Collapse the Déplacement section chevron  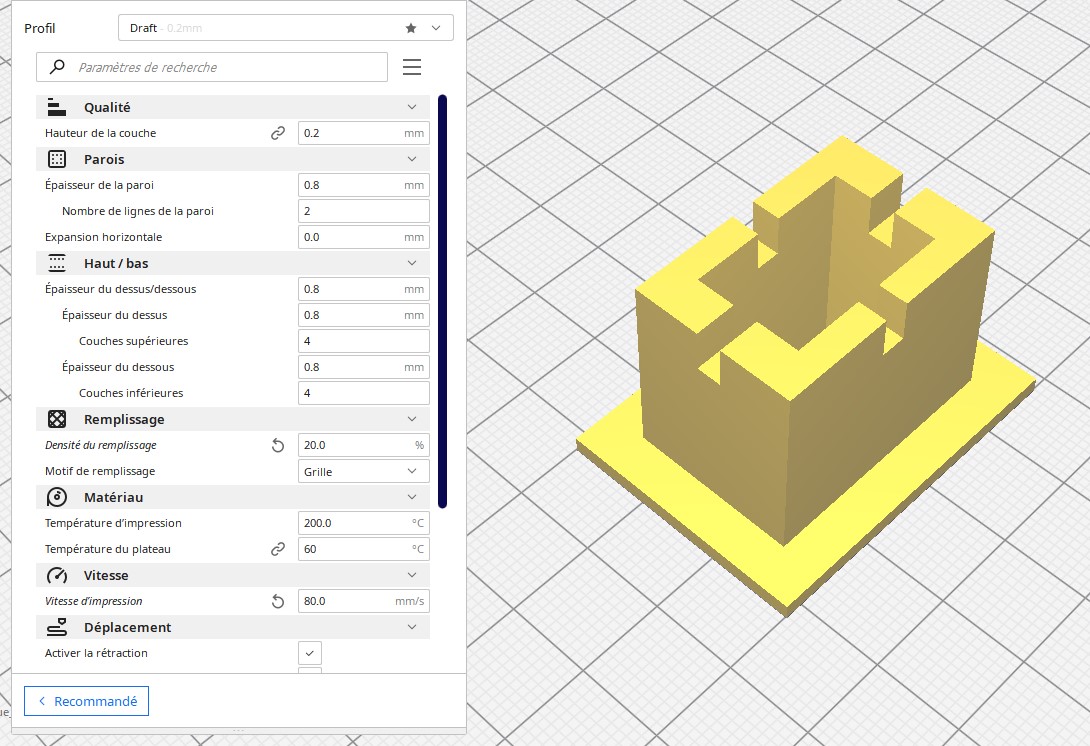click(x=412, y=627)
